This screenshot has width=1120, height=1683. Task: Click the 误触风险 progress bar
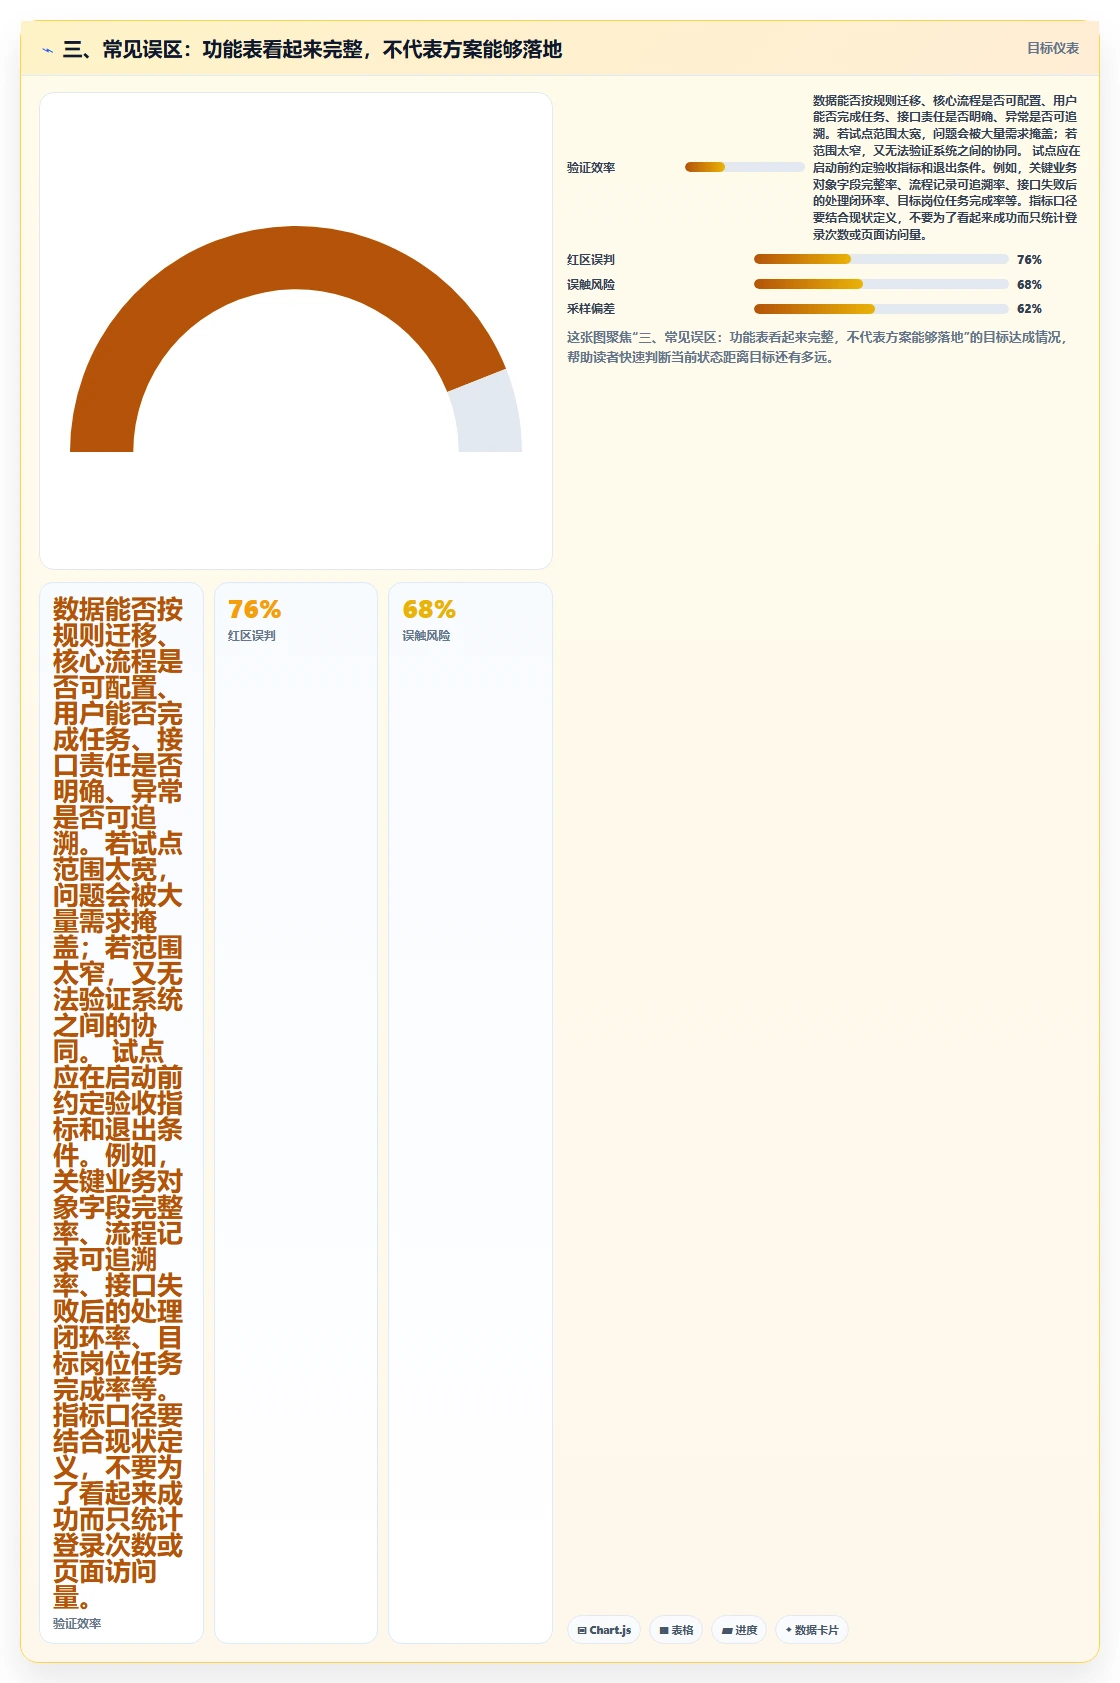click(x=881, y=284)
